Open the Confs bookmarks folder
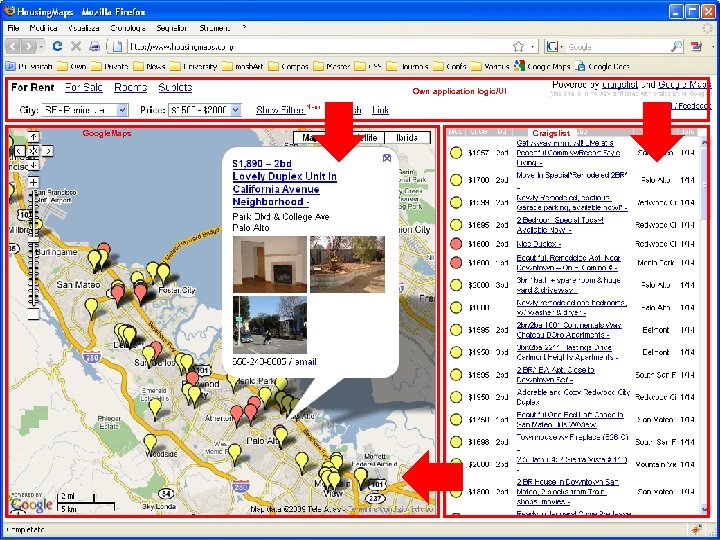Image resolution: width=720 pixels, height=540 pixels. pos(450,67)
